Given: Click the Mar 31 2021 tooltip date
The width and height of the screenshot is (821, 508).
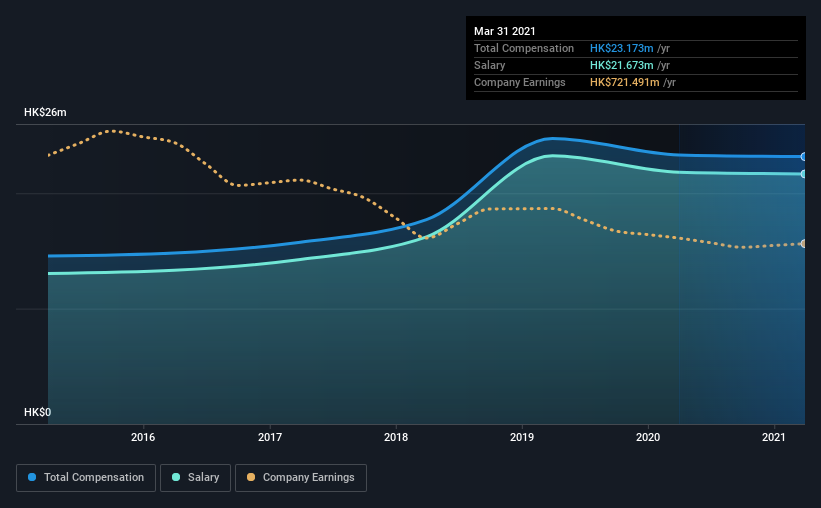Looking at the screenshot, I should [x=505, y=31].
